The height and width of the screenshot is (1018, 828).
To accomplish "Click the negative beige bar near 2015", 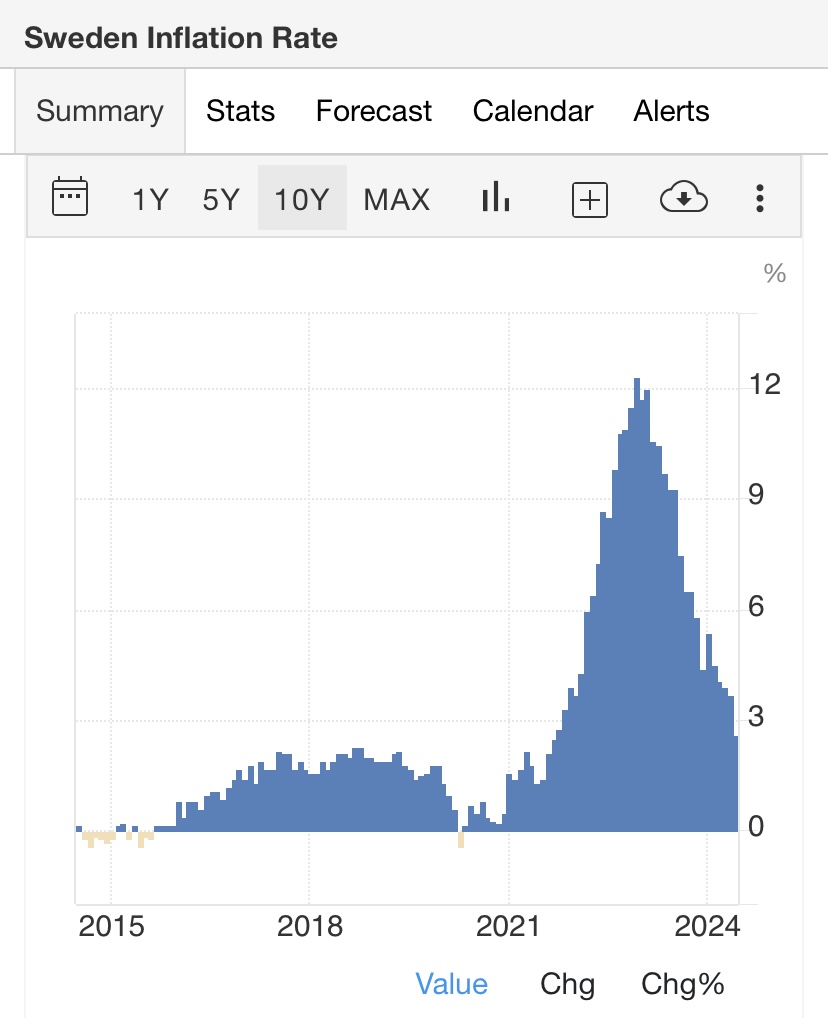I will point(91,838).
